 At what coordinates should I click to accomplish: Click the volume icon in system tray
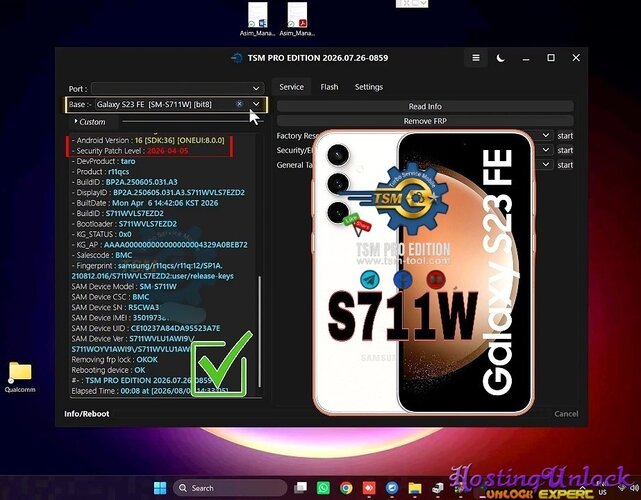coord(634,488)
